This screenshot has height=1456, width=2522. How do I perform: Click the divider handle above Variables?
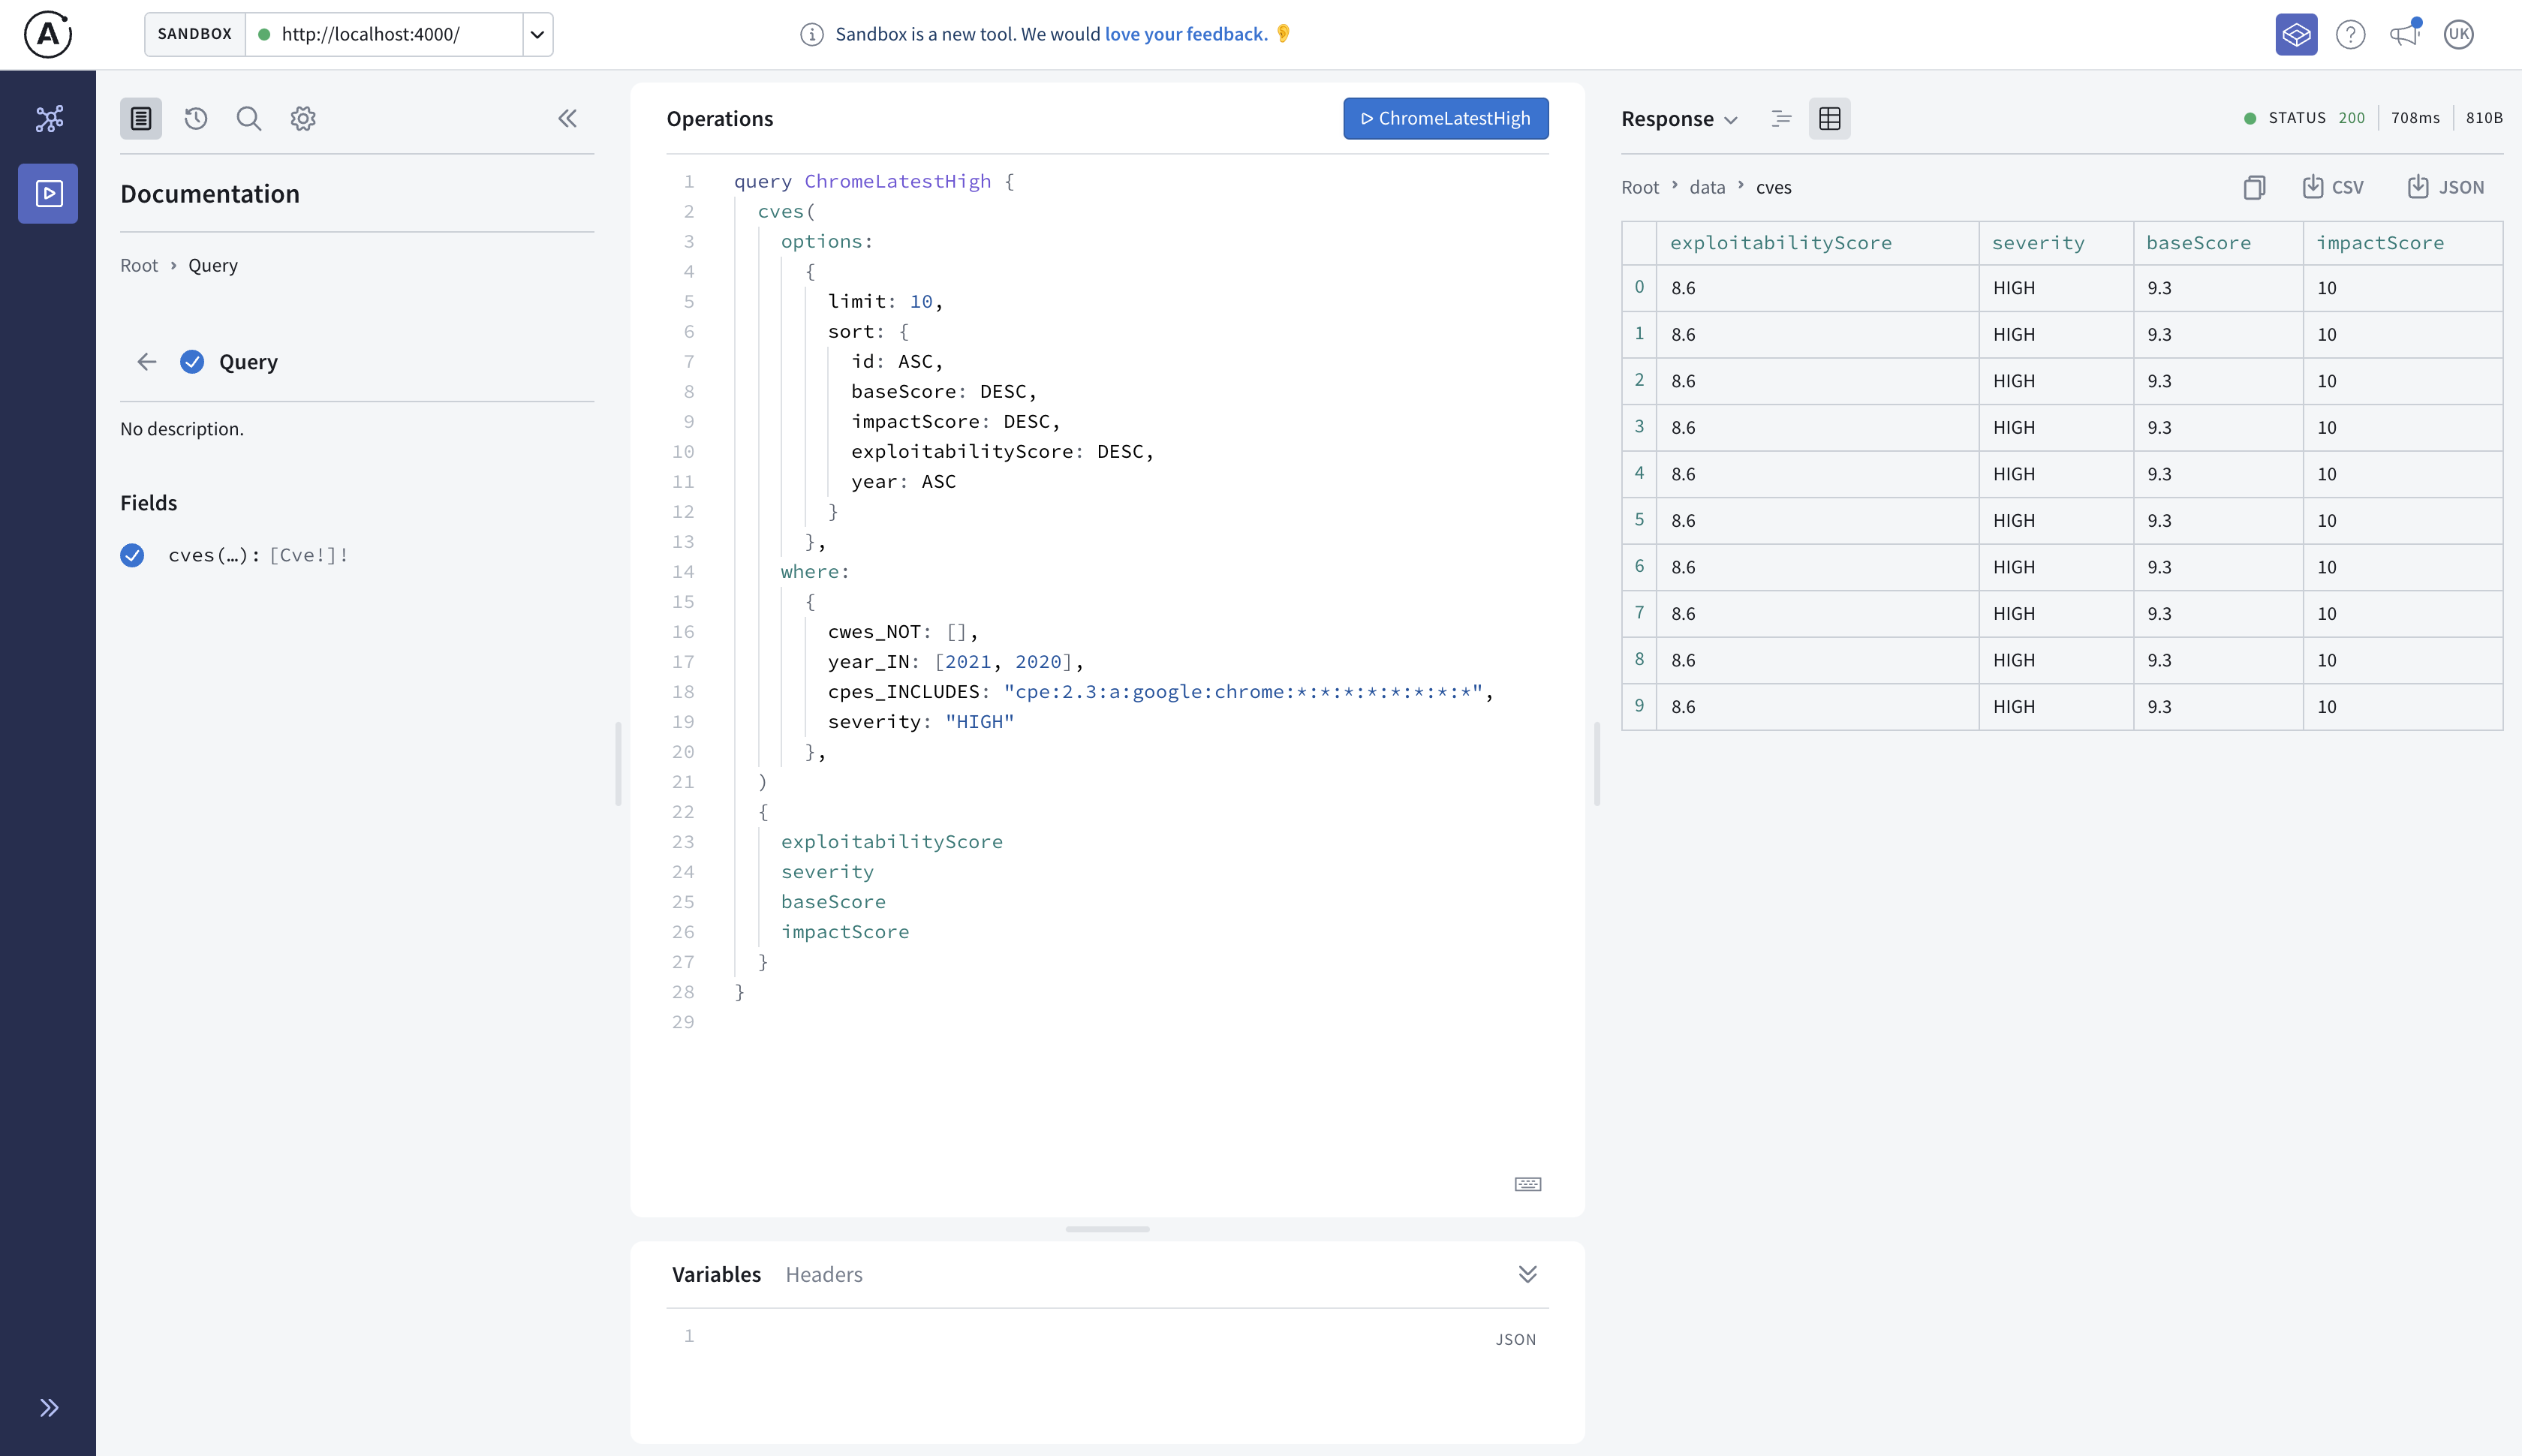pyautogui.click(x=1107, y=1229)
